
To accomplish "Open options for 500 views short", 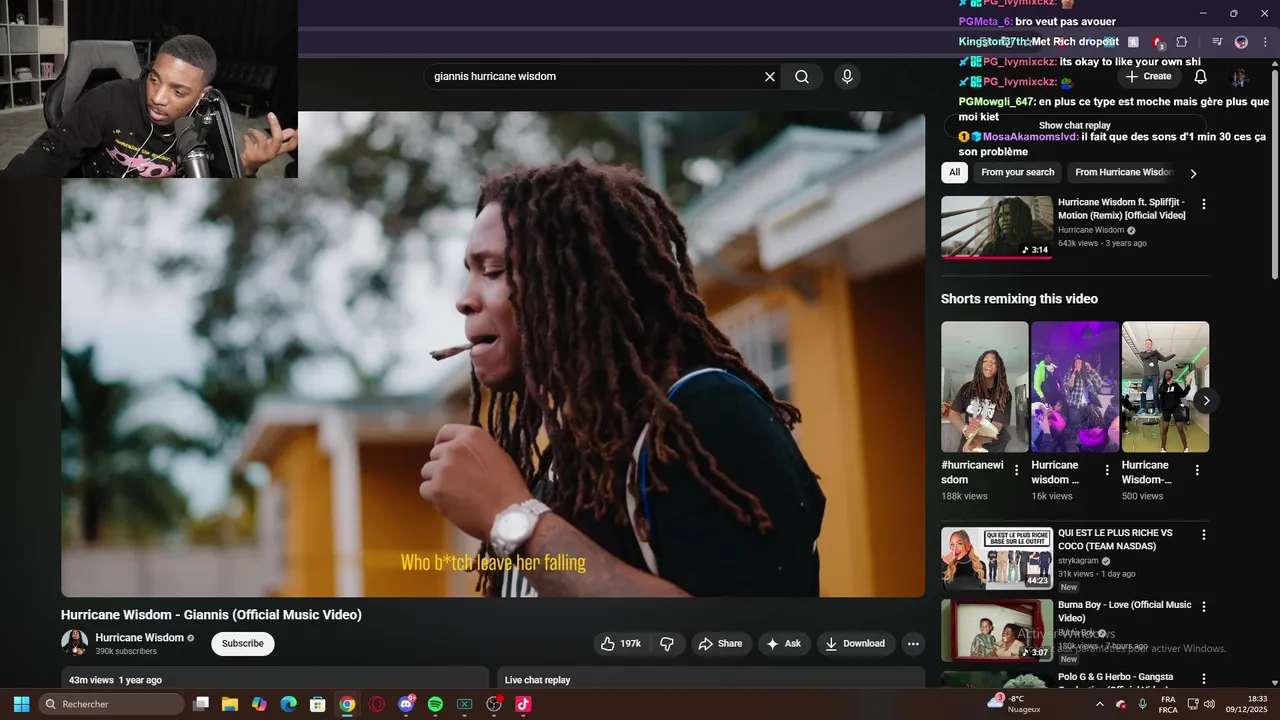I will (1198, 470).
